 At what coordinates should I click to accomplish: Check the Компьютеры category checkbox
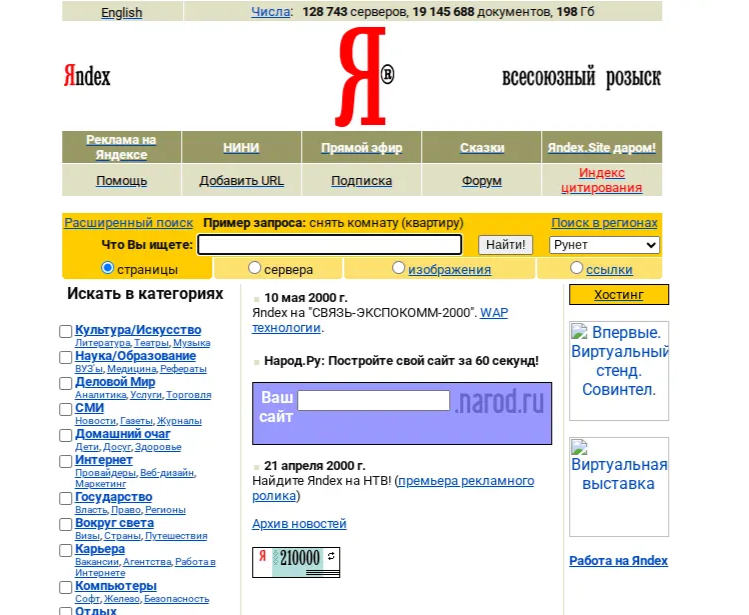pyautogui.click(x=65, y=587)
